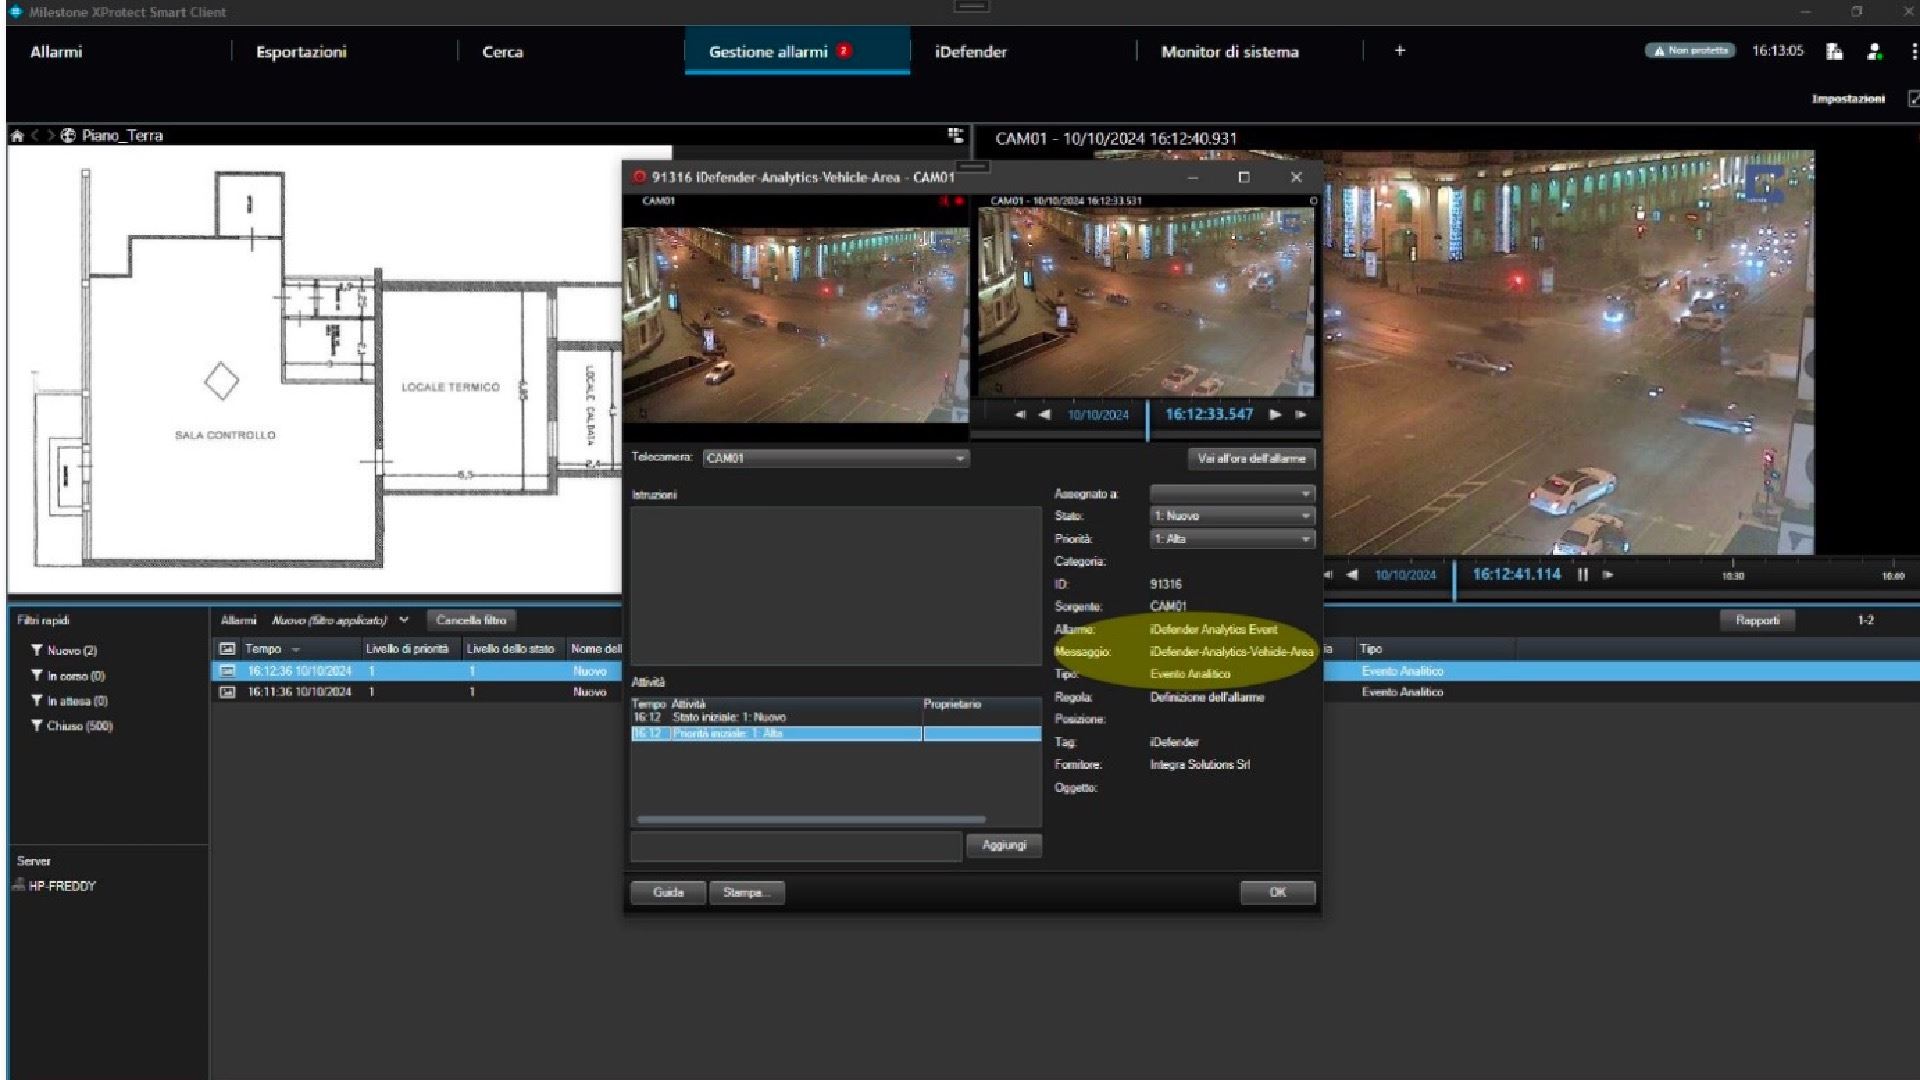1920x1080 pixels.
Task: Switch to the Esportazioni tab
Action: (301, 52)
